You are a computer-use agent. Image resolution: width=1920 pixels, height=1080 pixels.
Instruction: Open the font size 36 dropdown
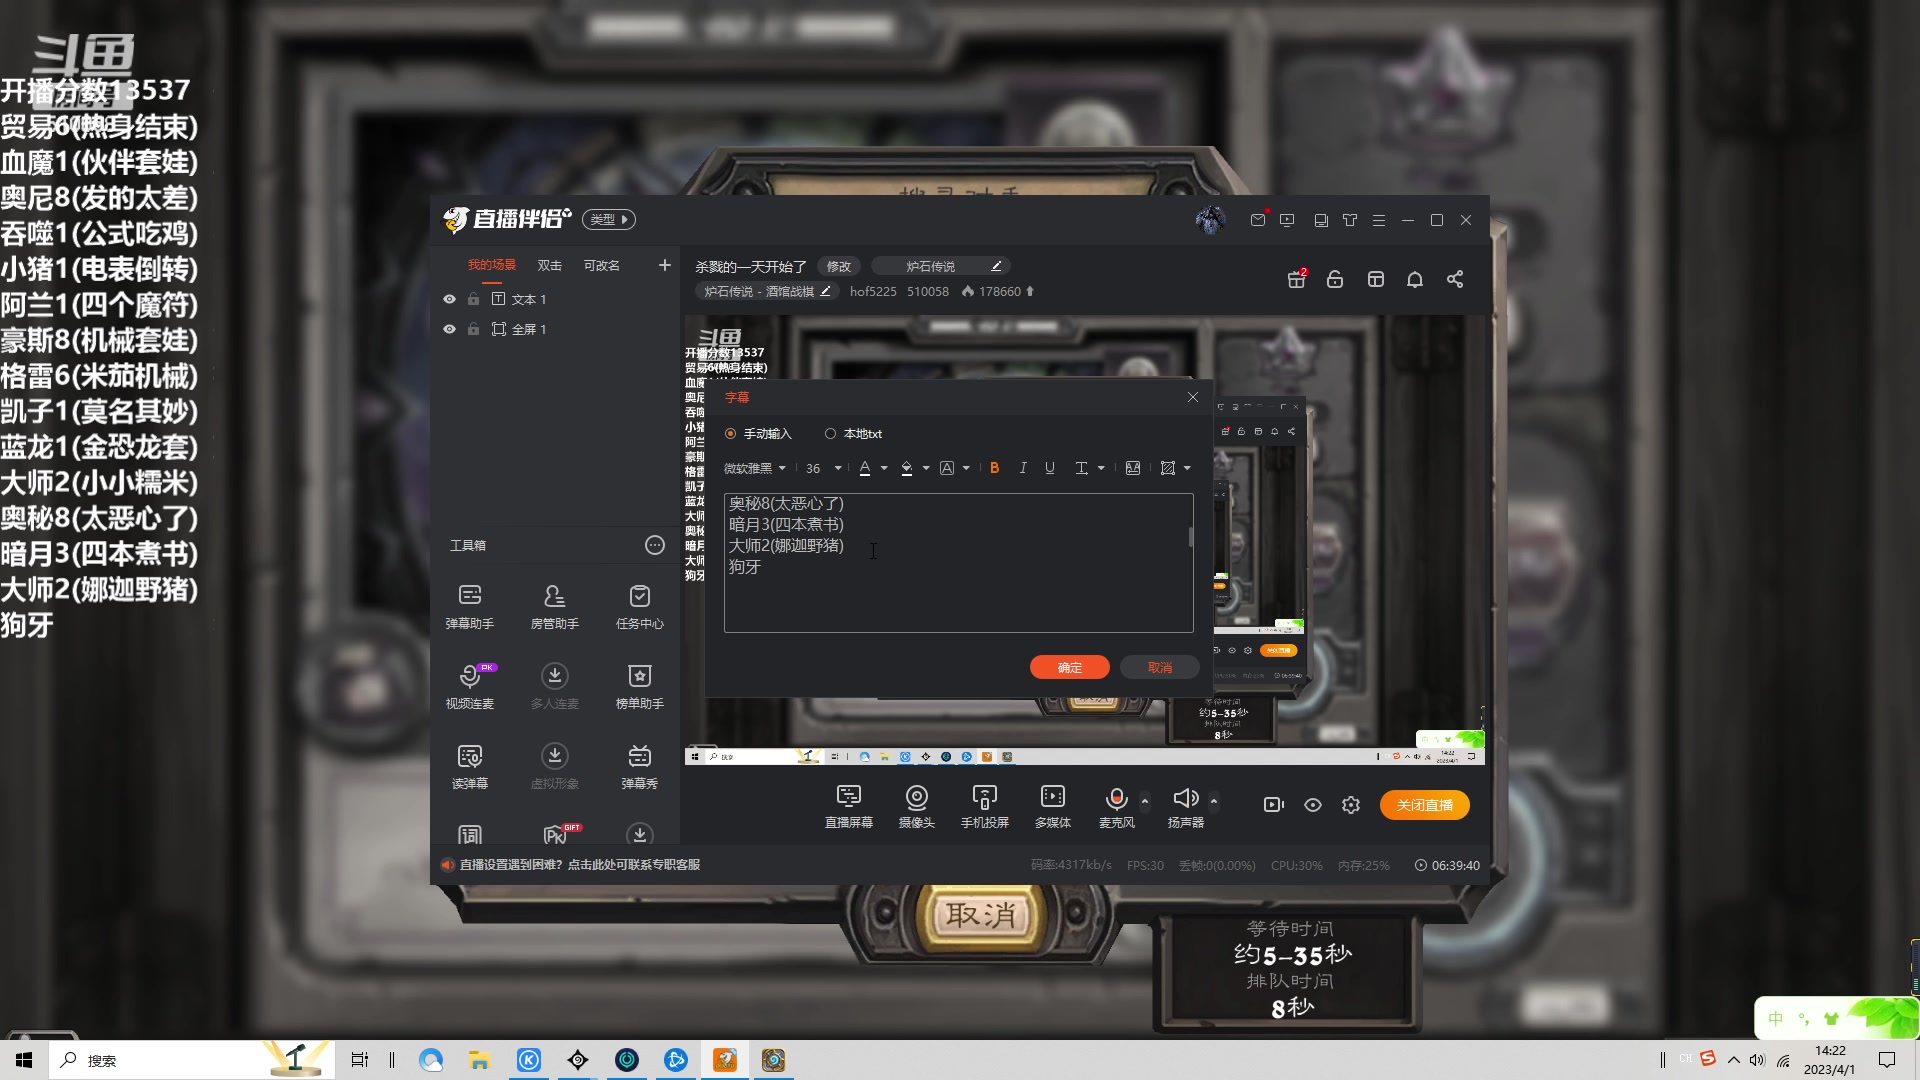(824, 468)
